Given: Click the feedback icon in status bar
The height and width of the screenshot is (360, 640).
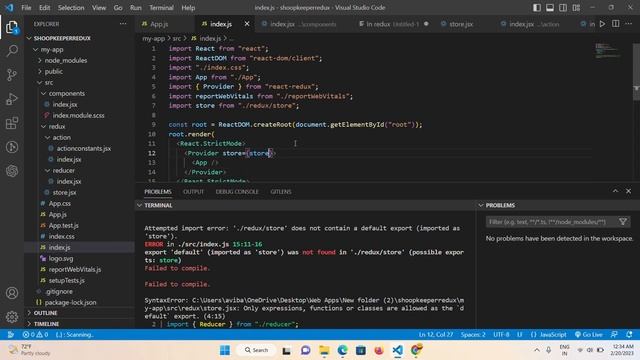Looking at the screenshot, I should pos(614,334).
